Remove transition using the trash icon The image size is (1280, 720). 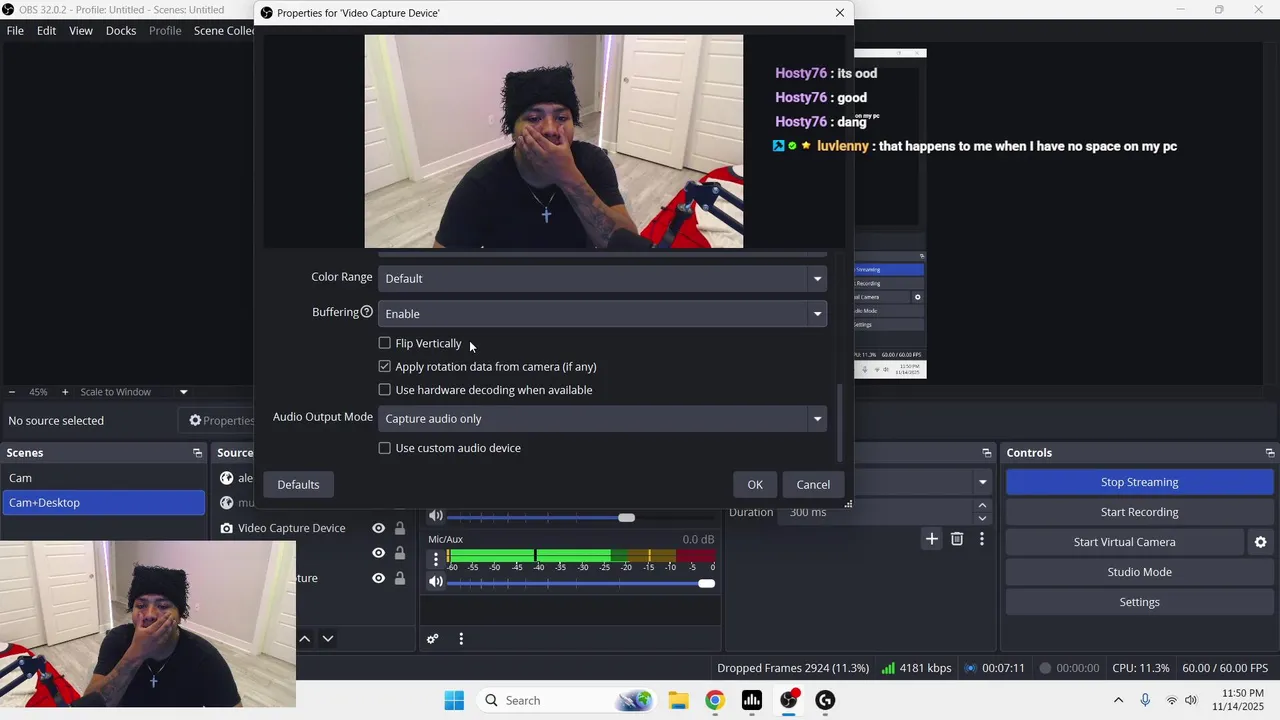(957, 539)
